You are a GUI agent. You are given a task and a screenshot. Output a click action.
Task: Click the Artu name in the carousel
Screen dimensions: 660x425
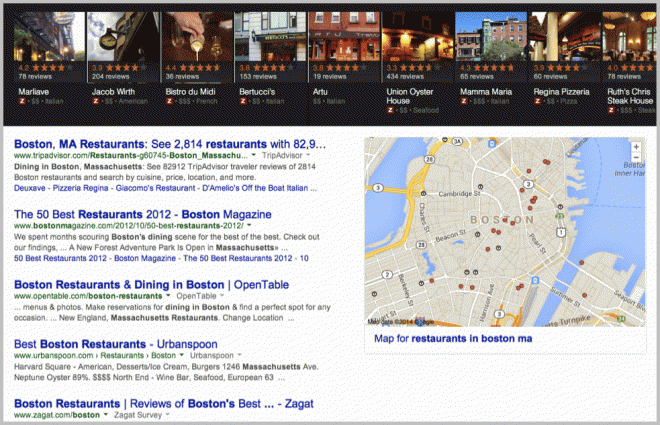(x=320, y=92)
